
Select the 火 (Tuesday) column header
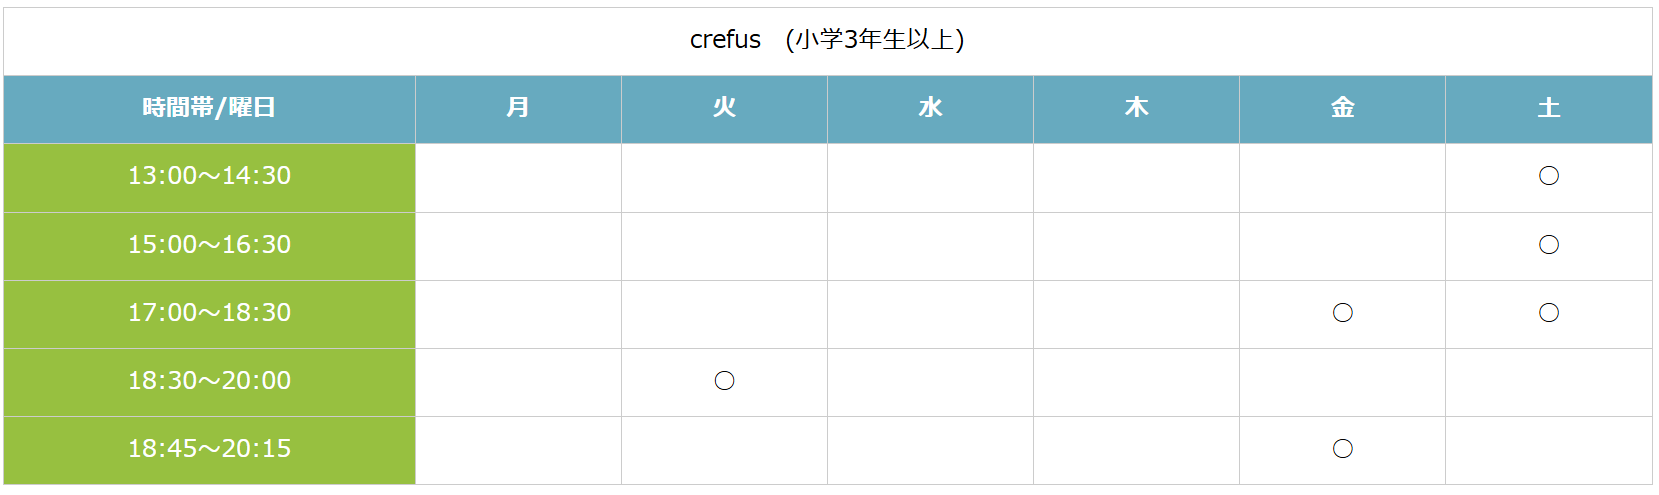724,109
